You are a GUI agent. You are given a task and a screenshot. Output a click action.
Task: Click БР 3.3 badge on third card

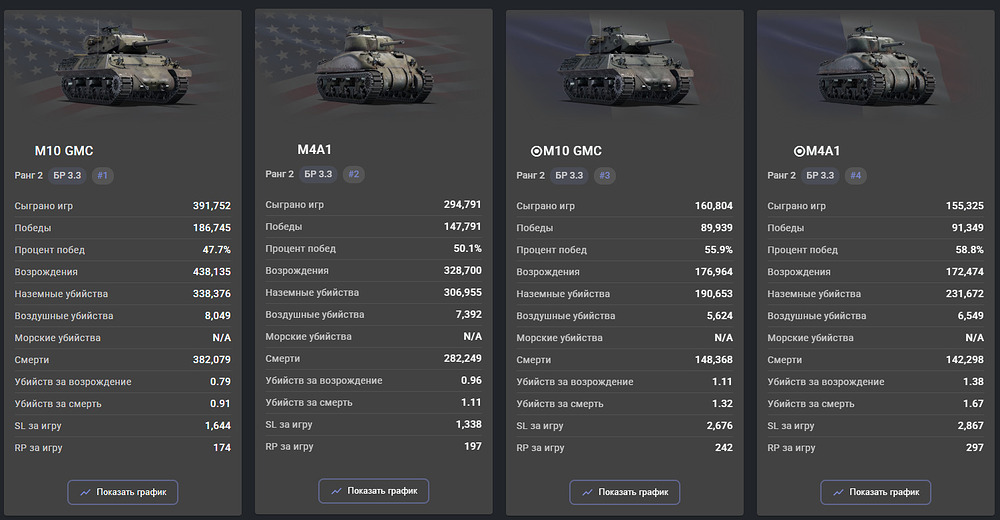pyautogui.click(x=569, y=176)
